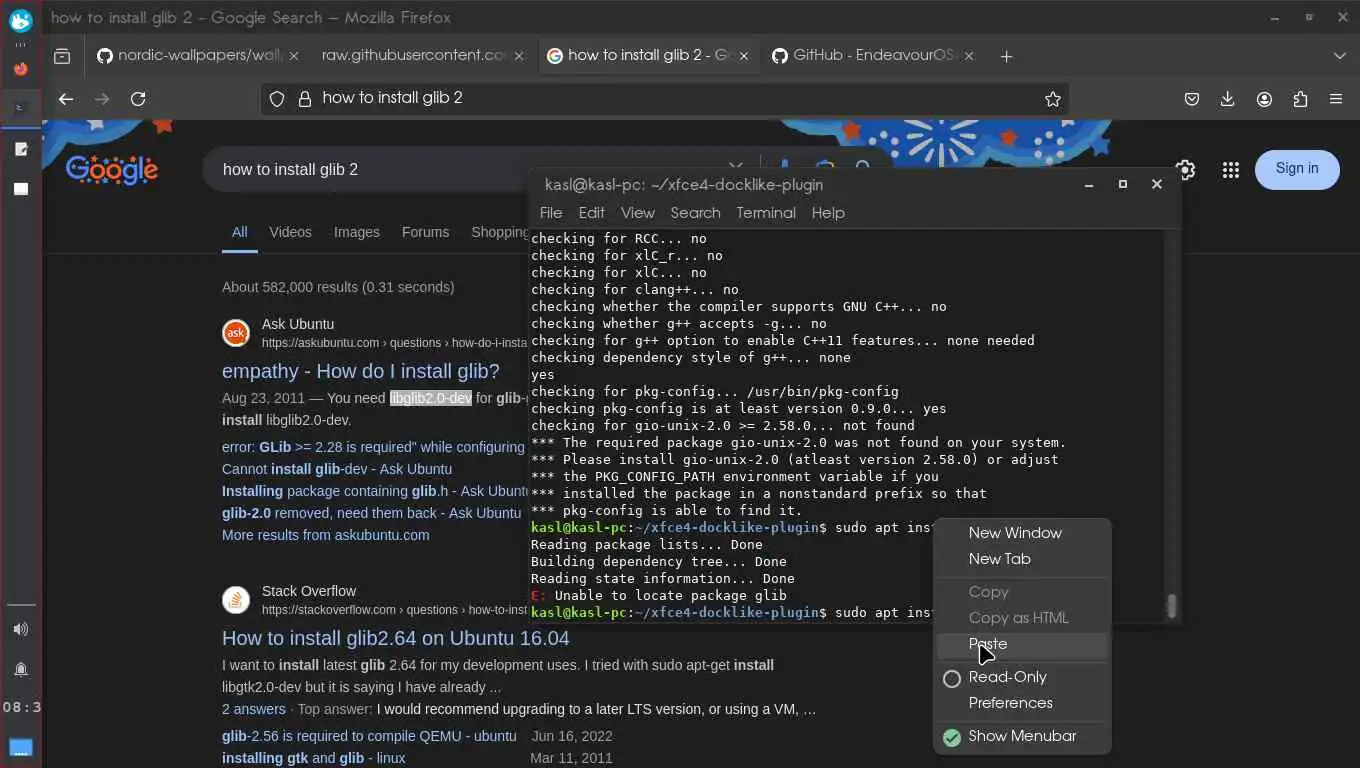Open the text editor note icon in panel

click(21, 149)
